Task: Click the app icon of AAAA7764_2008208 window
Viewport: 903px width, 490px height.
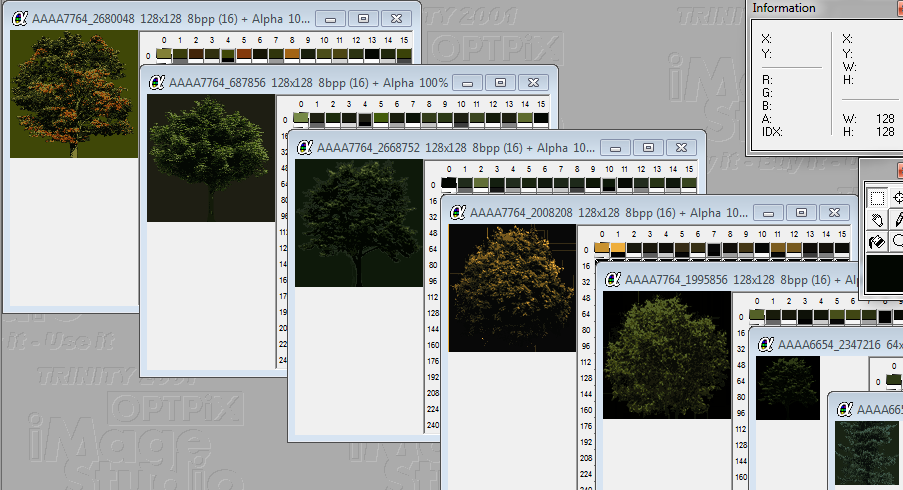Action: (x=458, y=212)
